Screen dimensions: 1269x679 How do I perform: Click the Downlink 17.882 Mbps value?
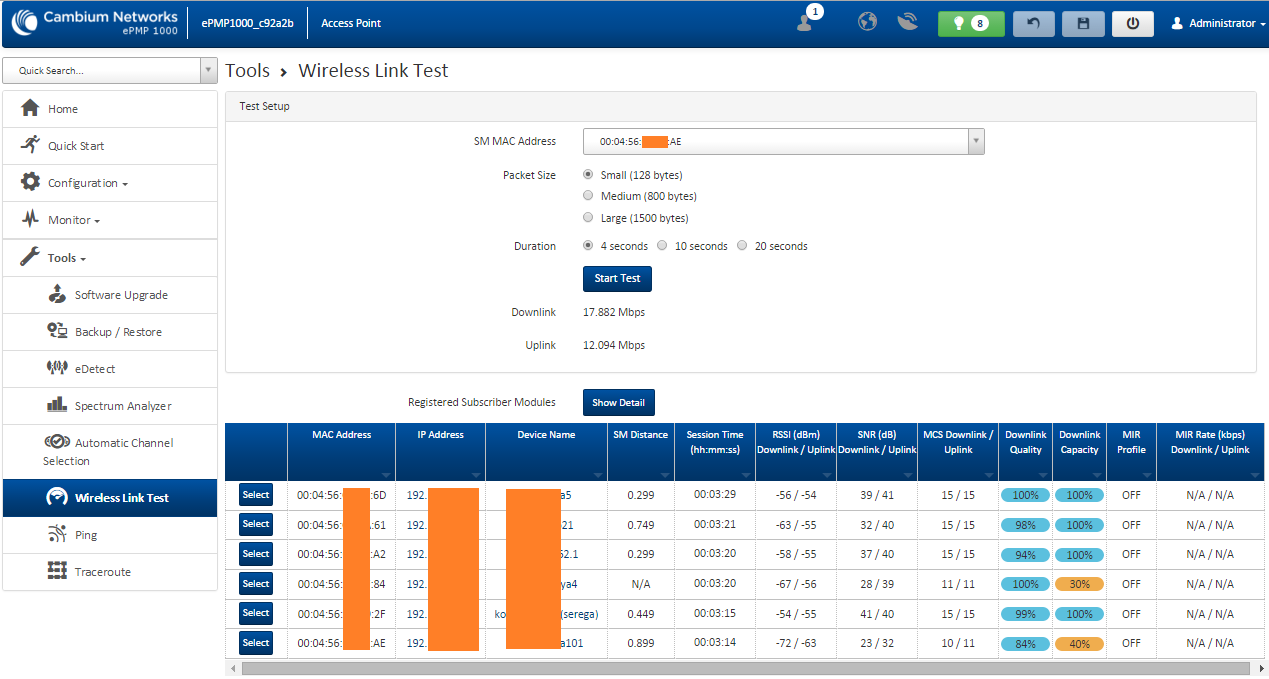tap(614, 312)
